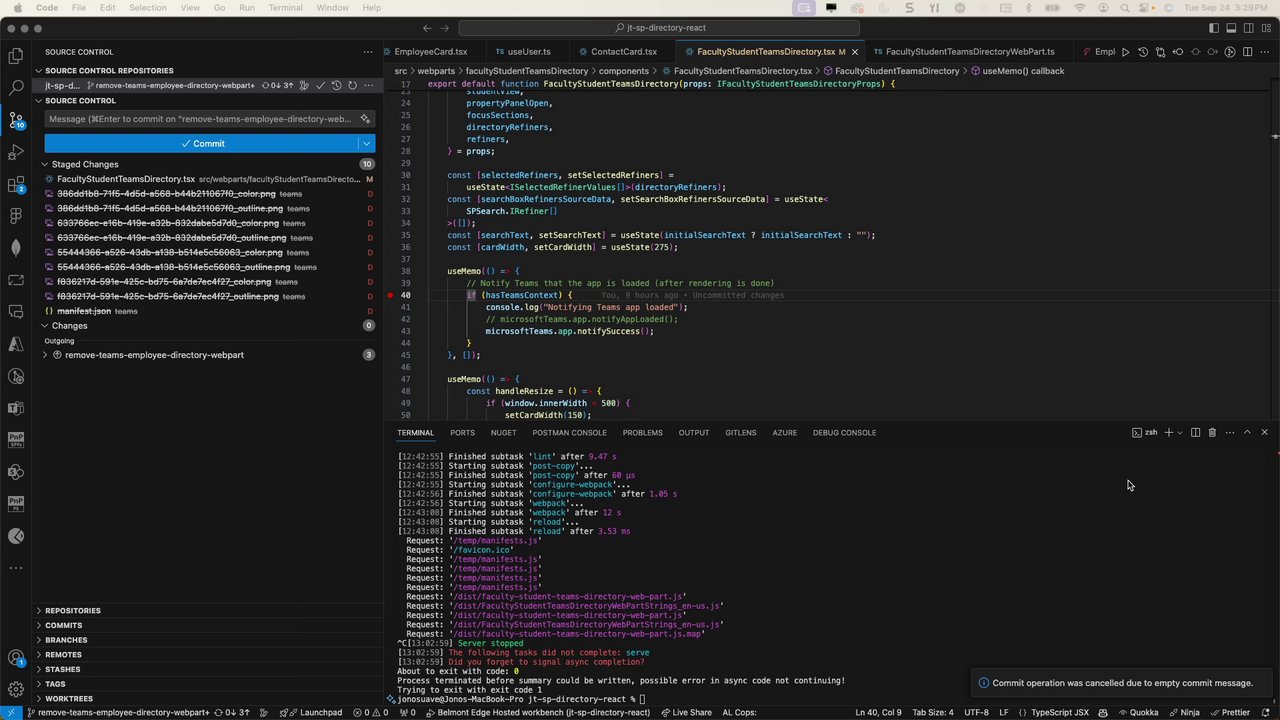Toggle Prettier in the status bar
The height and width of the screenshot is (720, 1280).
click(x=1229, y=712)
